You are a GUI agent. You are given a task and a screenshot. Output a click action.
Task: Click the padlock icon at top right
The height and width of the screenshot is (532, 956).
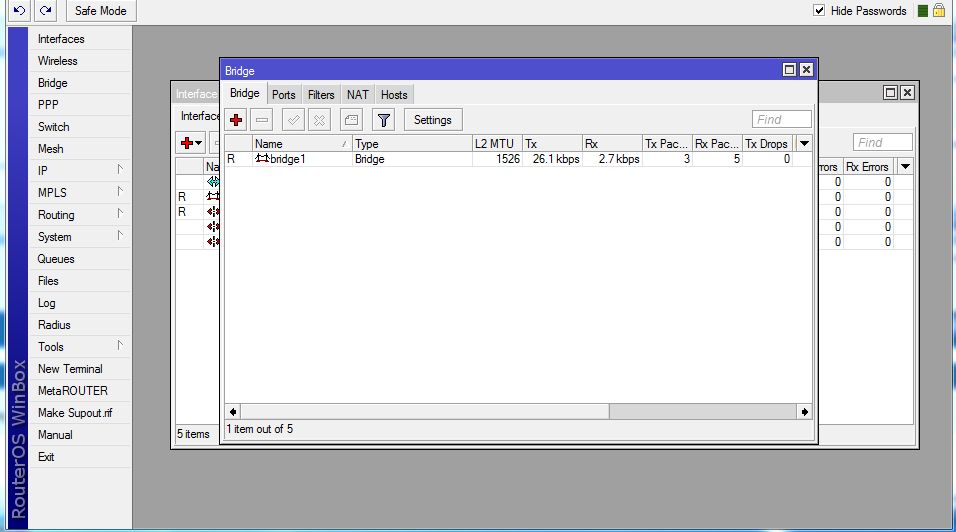point(939,11)
